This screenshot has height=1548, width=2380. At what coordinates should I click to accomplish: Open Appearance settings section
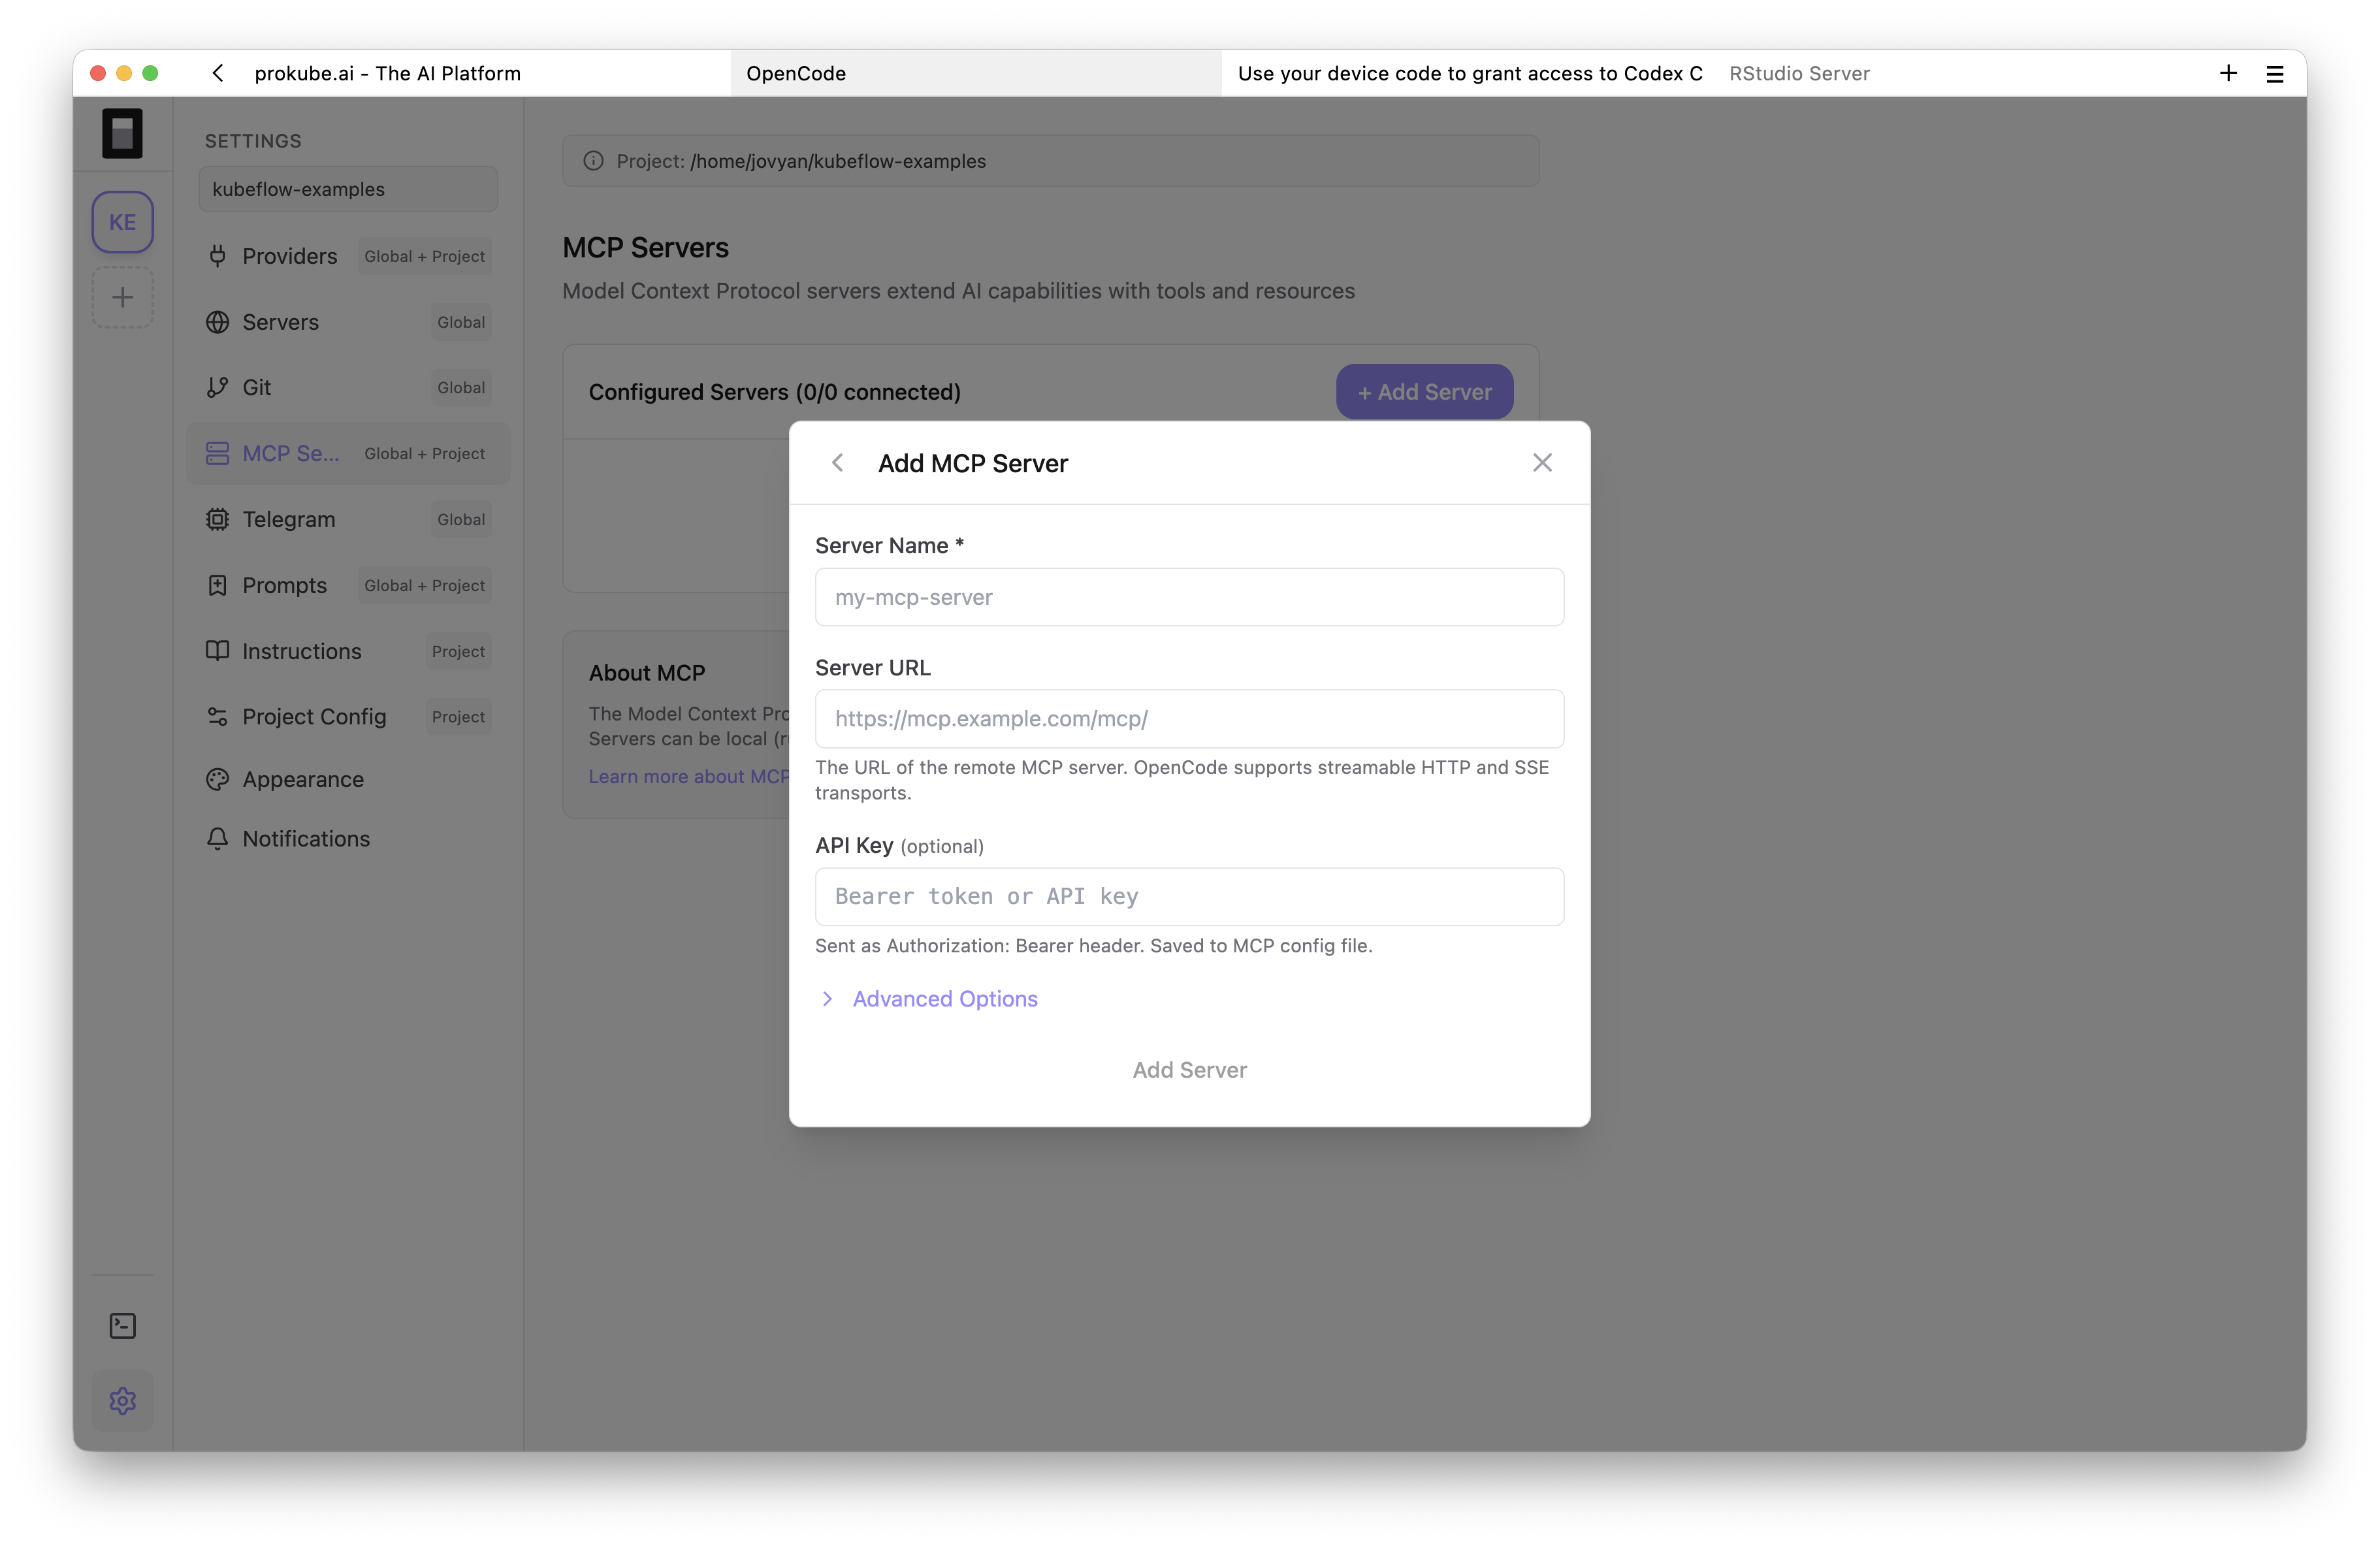click(x=348, y=779)
